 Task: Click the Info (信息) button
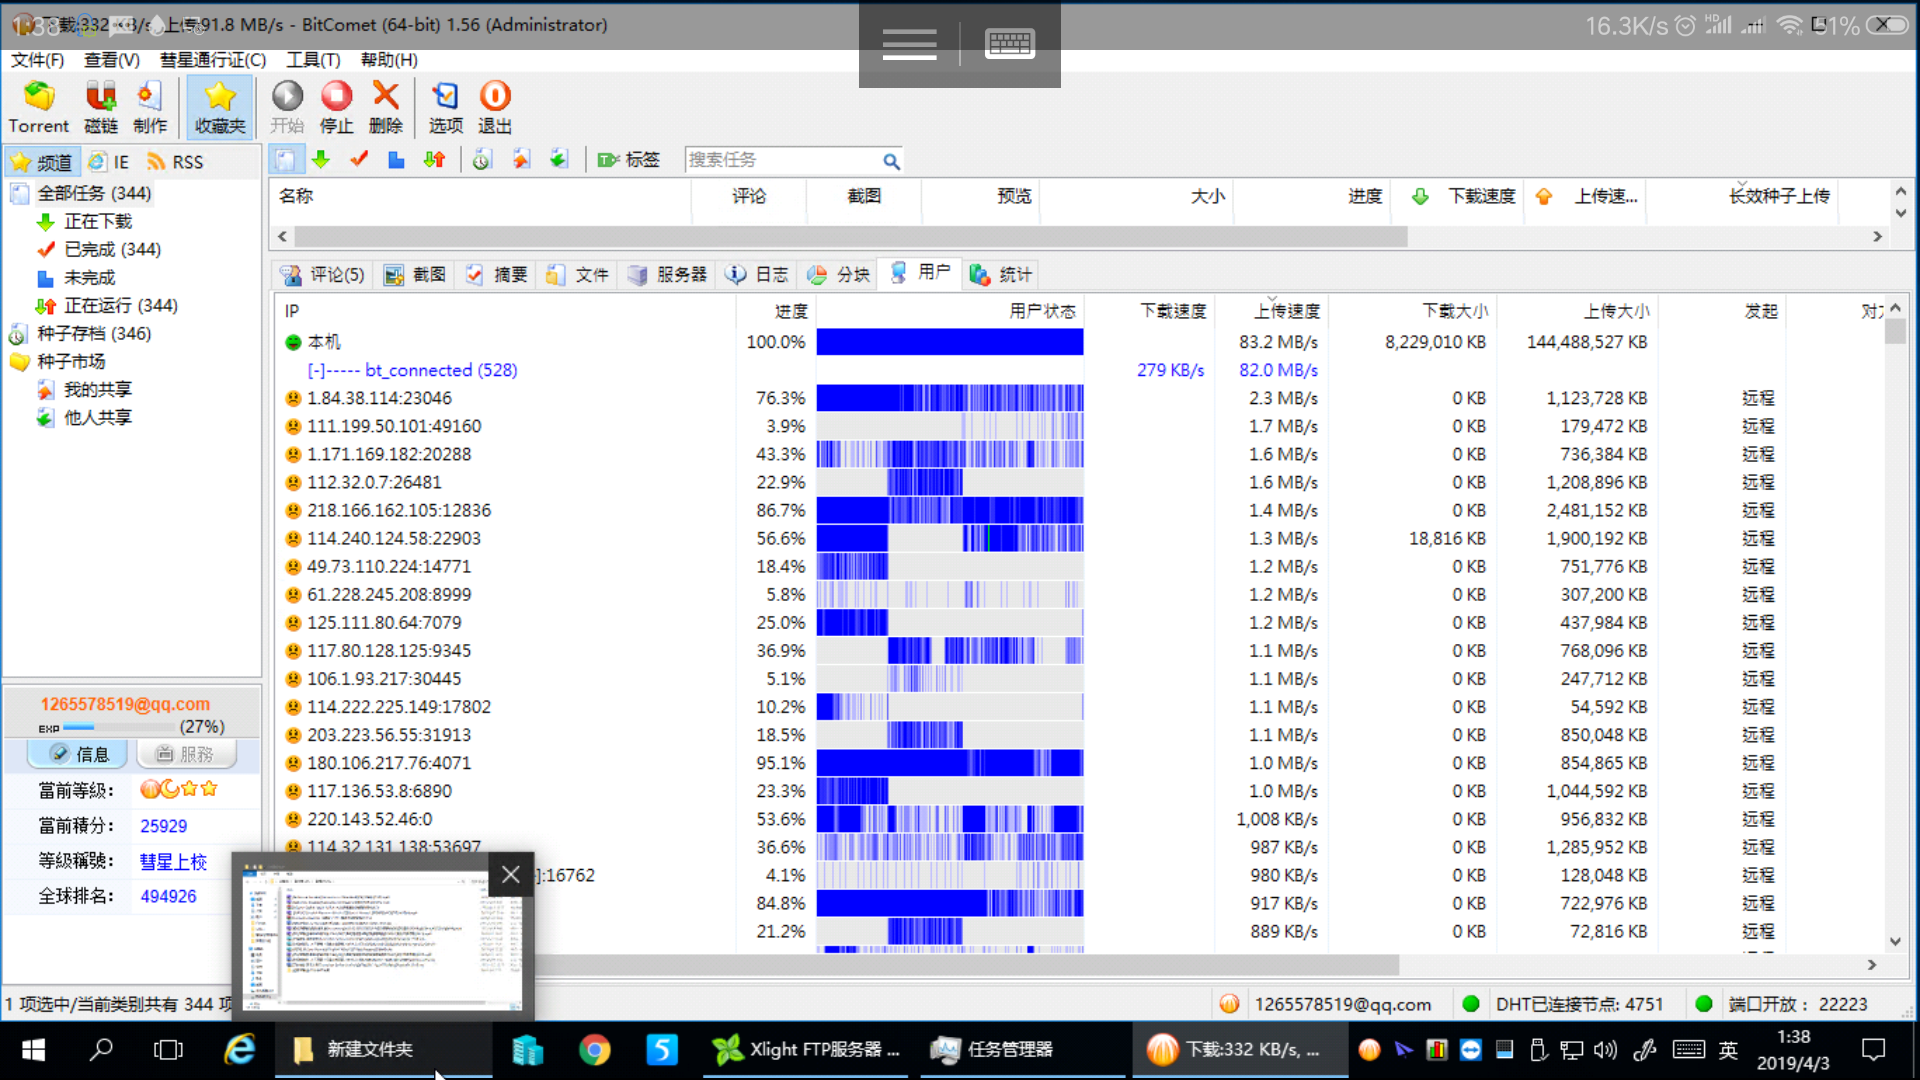pyautogui.click(x=79, y=754)
